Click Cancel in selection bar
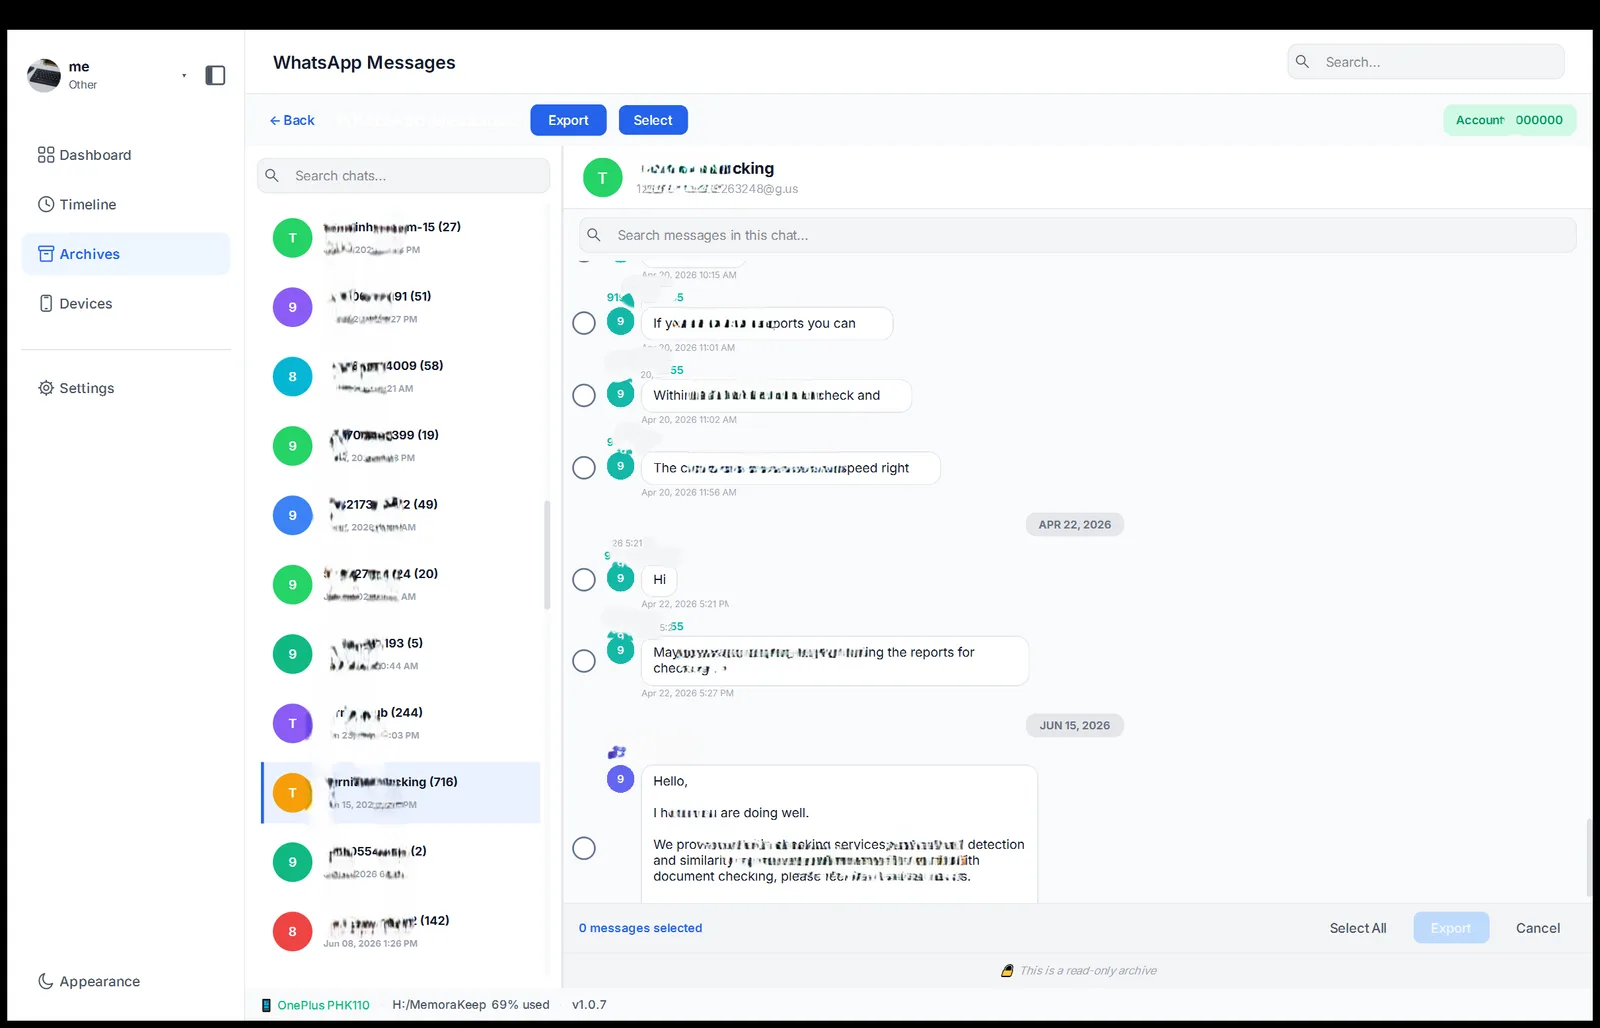This screenshot has width=1600, height=1028. tap(1538, 928)
